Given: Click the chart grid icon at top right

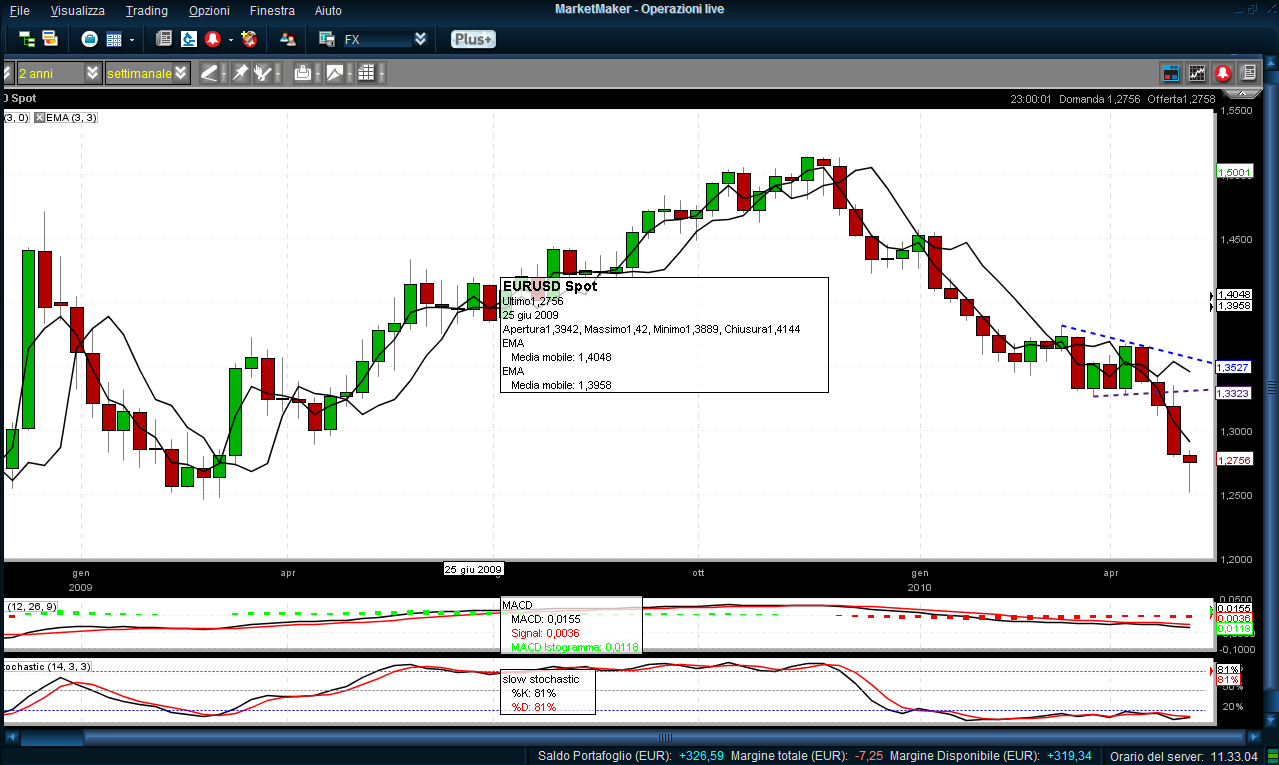Looking at the screenshot, I should point(1196,73).
